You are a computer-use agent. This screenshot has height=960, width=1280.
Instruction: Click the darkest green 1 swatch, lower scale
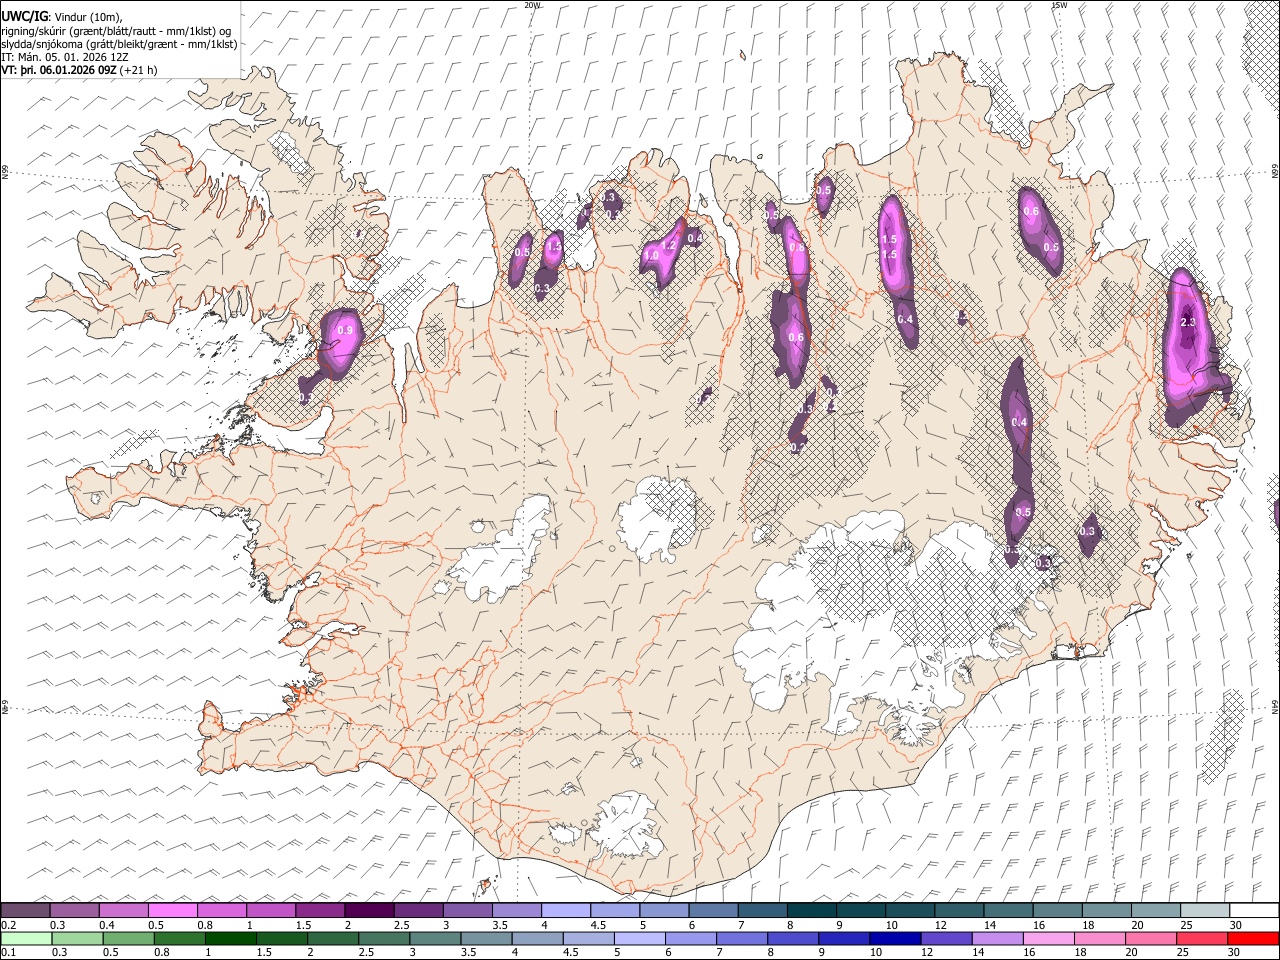tap(230, 938)
